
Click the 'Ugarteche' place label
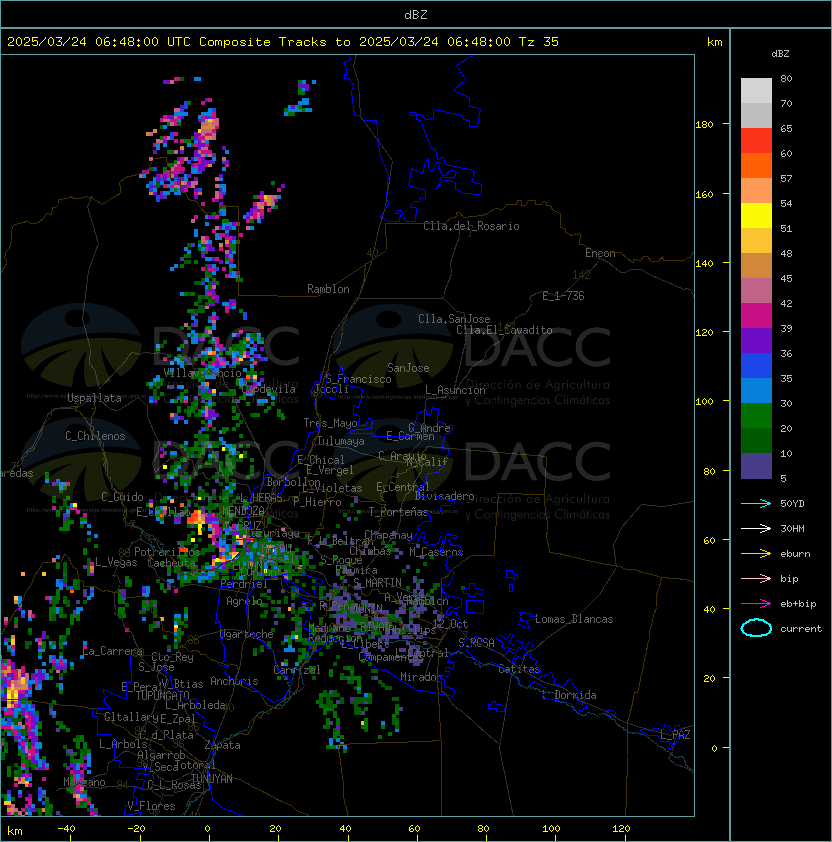[x=247, y=634]
